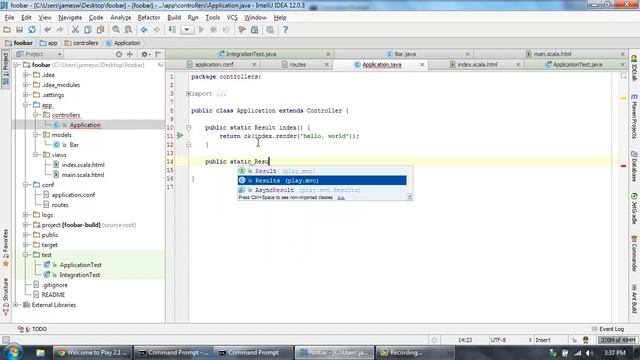Open the Maven Projects side panel
The image size is (640, 360).
(634, 116)
